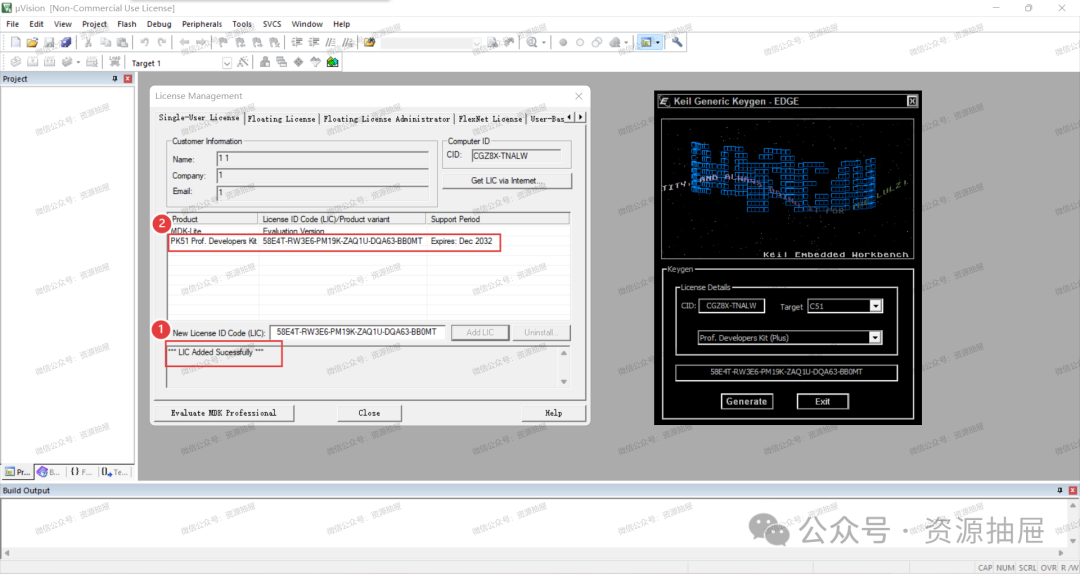
Task: Click the Cut scissors icon
Action: pyautogui.click(x=88, y=42)
